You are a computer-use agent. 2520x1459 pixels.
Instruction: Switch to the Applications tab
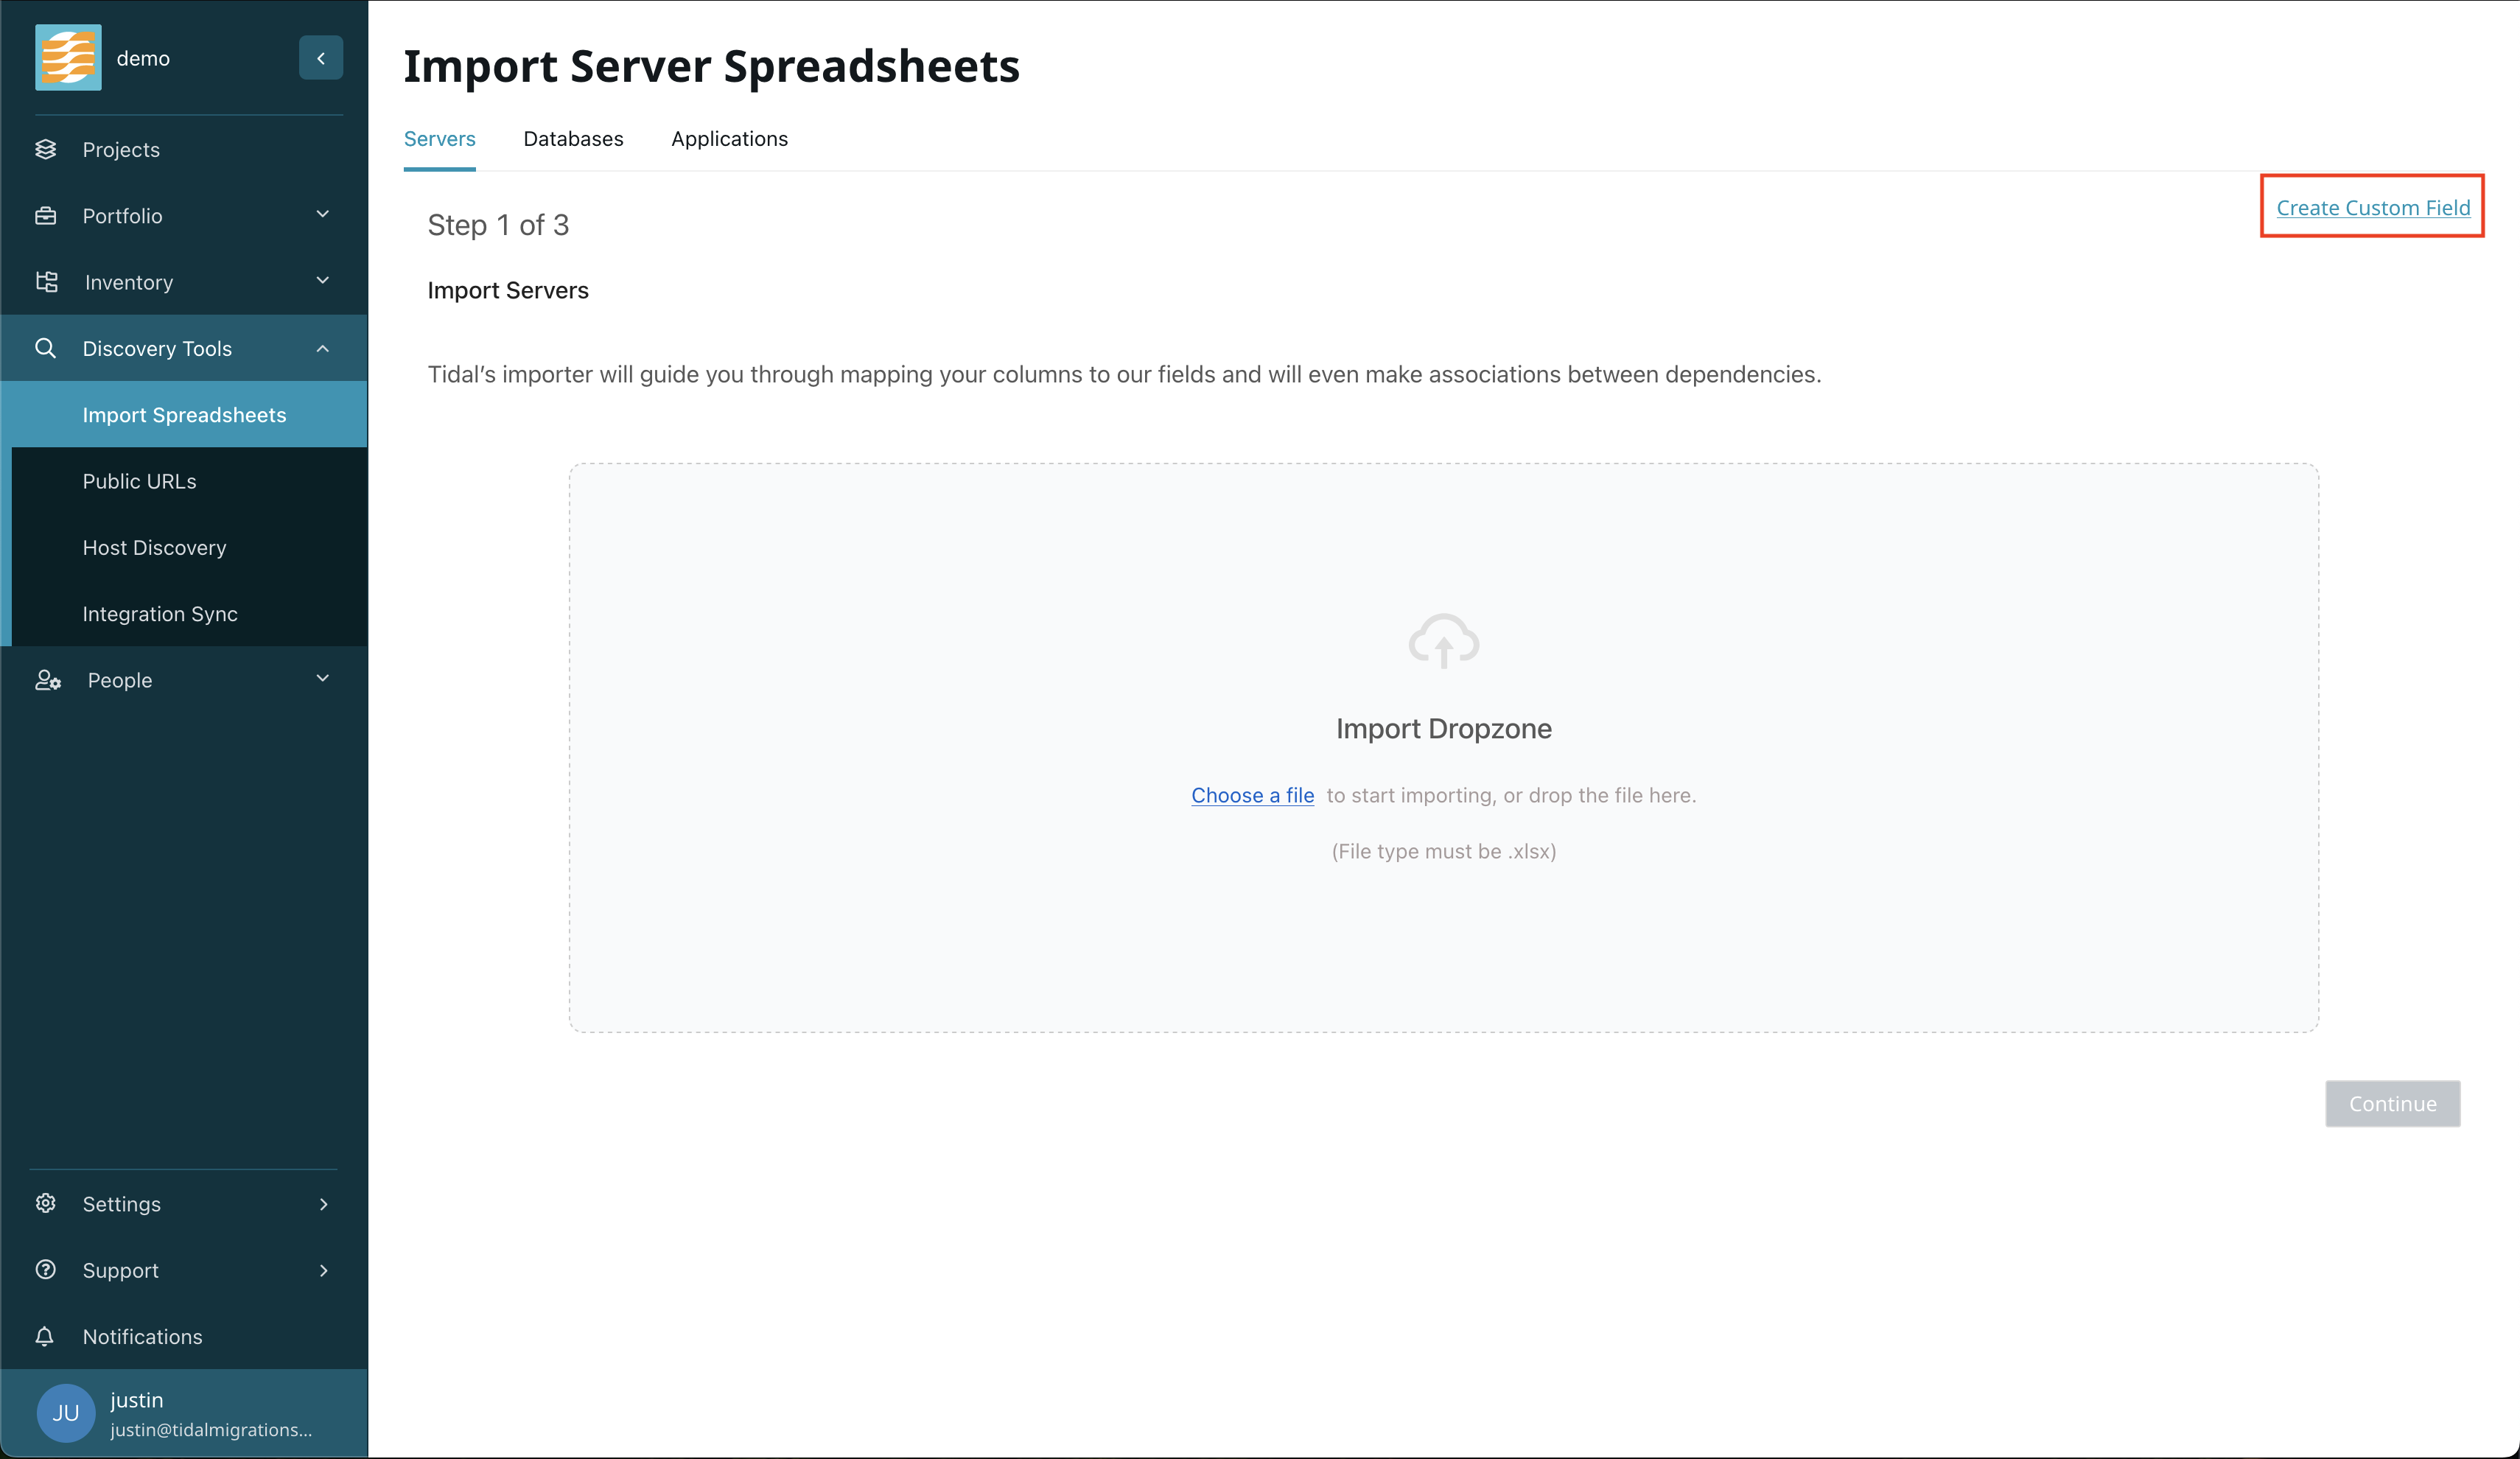coord(729,139)
